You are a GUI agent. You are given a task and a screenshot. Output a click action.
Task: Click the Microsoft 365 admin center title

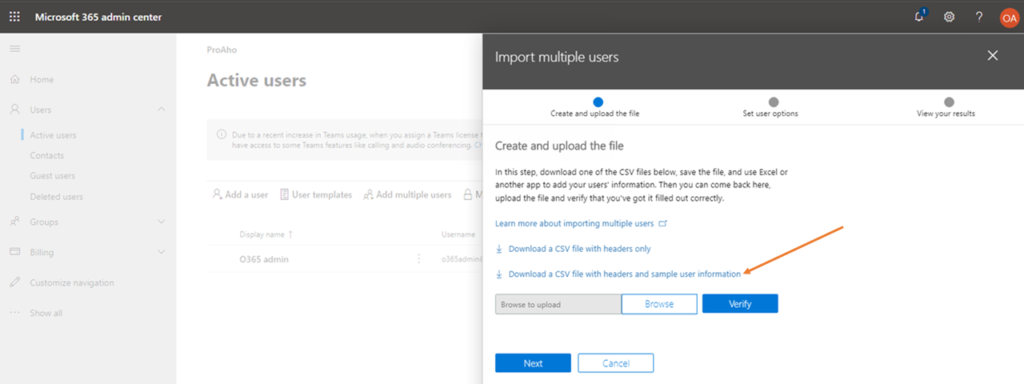tap(98, 17)
